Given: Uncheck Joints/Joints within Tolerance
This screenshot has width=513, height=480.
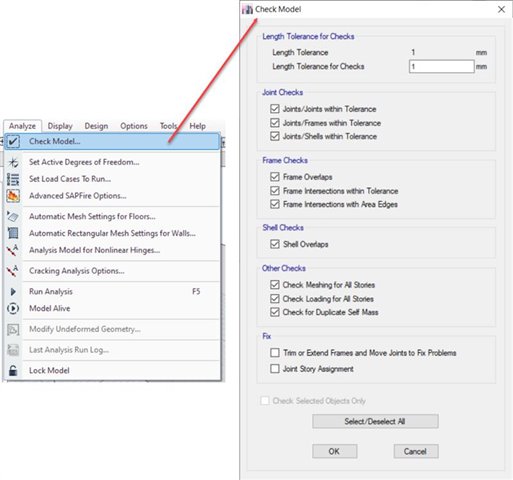Looking at the screenshot, I should tap(275, 109).
